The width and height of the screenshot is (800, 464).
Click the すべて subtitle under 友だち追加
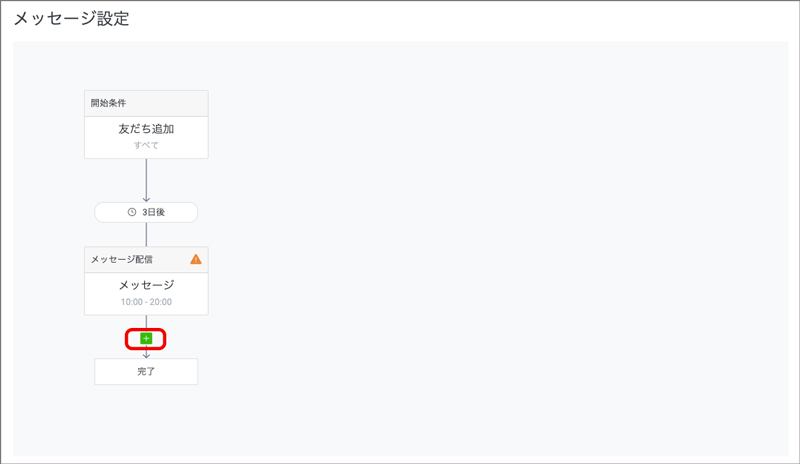tap(146, 145)
